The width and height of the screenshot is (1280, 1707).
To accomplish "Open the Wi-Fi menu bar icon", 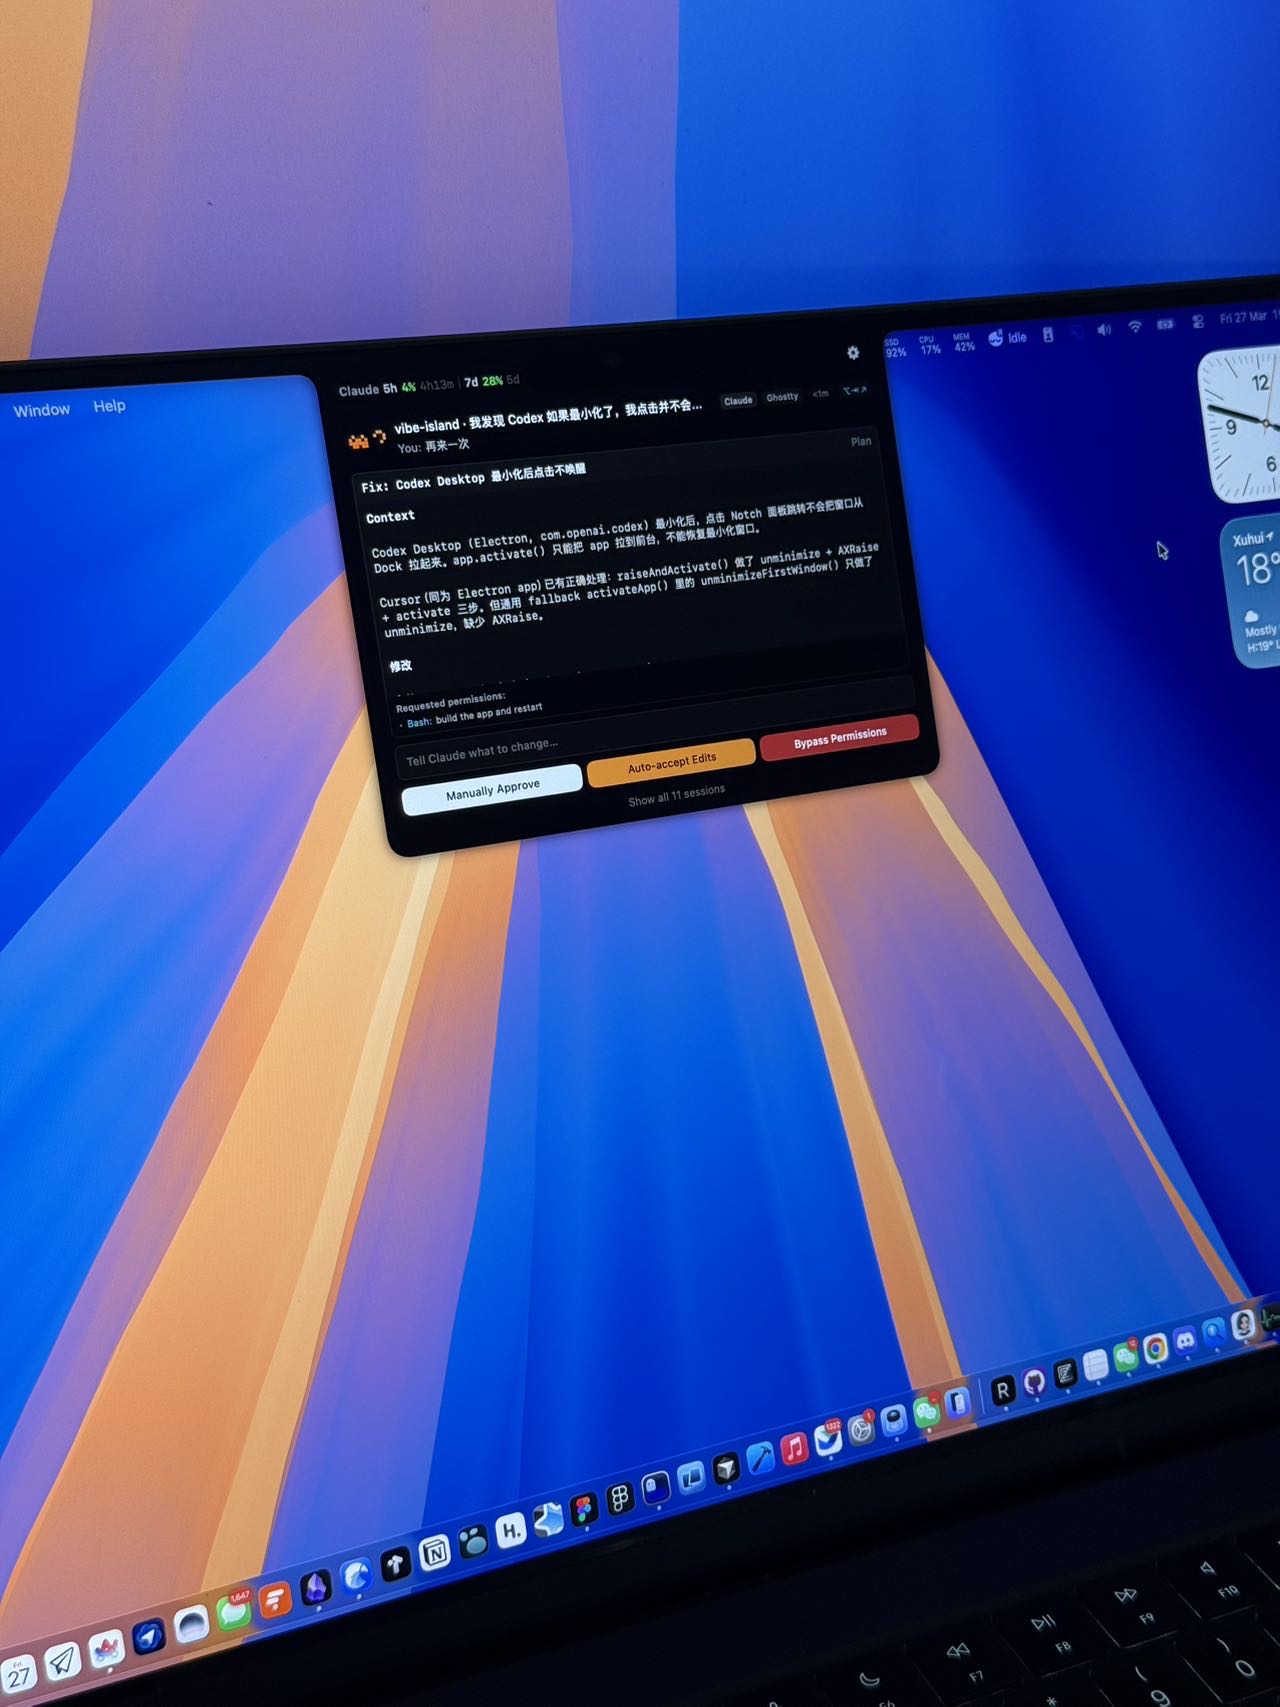I will [1135, 327].
